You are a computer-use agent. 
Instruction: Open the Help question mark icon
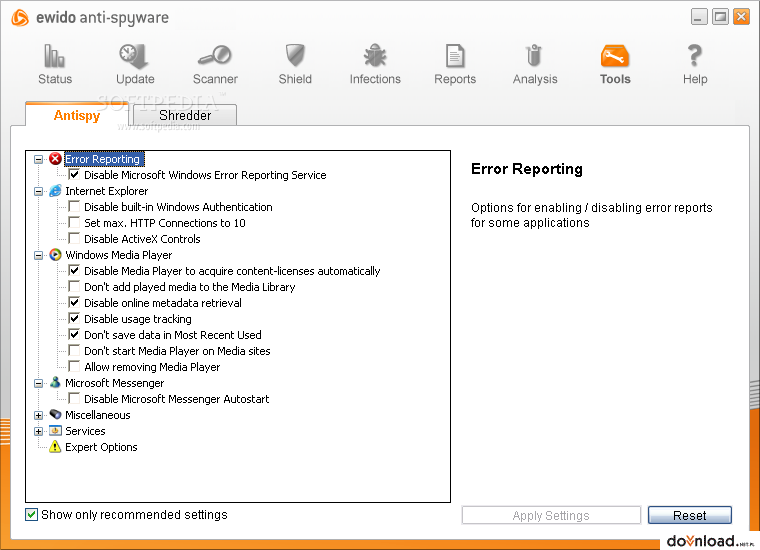pos(695,55)
